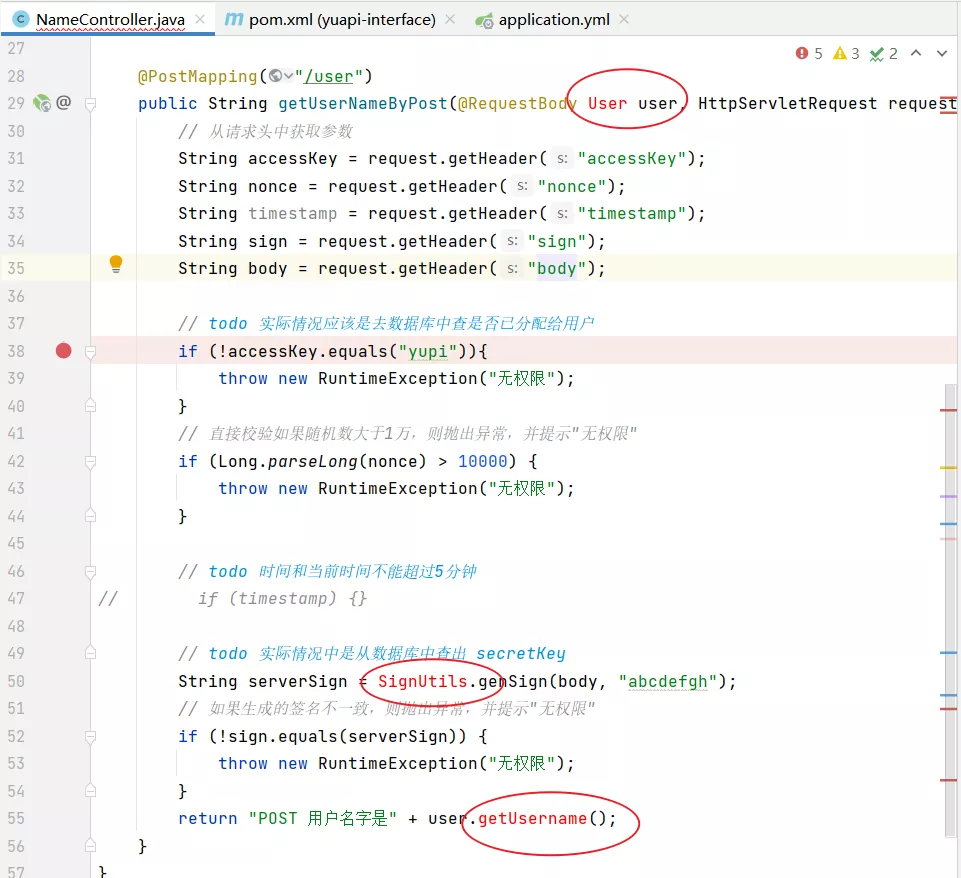Click line number 38 in the gutter

click(x=17, y=351)
